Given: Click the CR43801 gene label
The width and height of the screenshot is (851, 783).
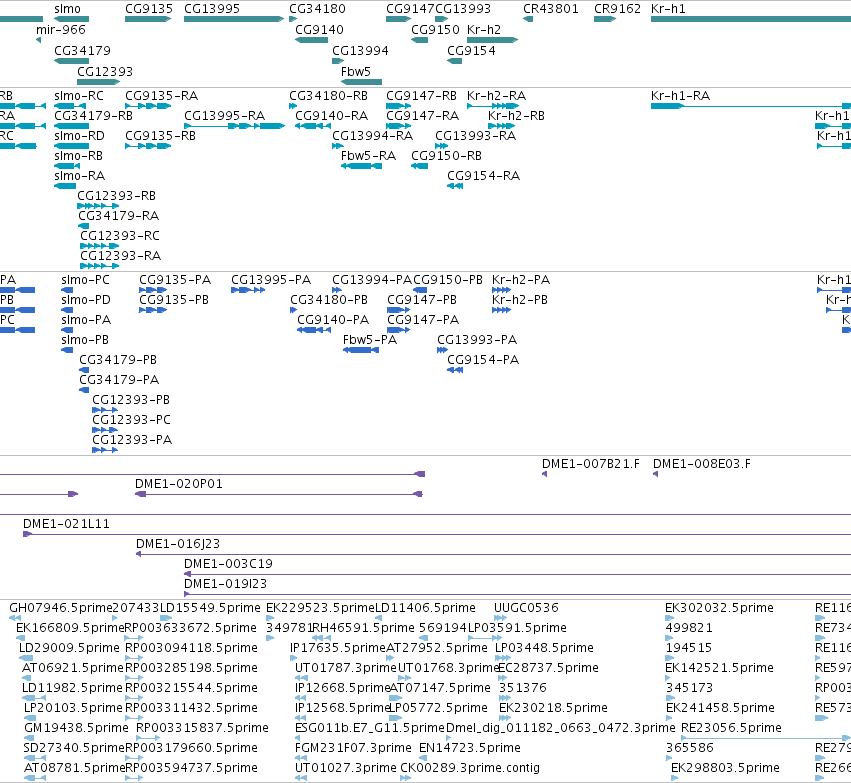Looking at the screenshot, I should [550, 9].
